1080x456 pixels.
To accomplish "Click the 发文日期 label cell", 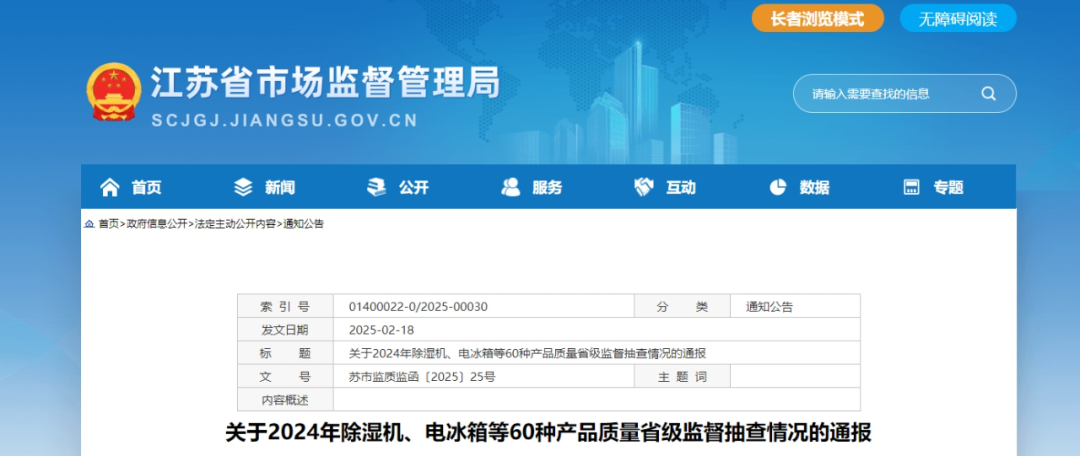I will [285, 330].
